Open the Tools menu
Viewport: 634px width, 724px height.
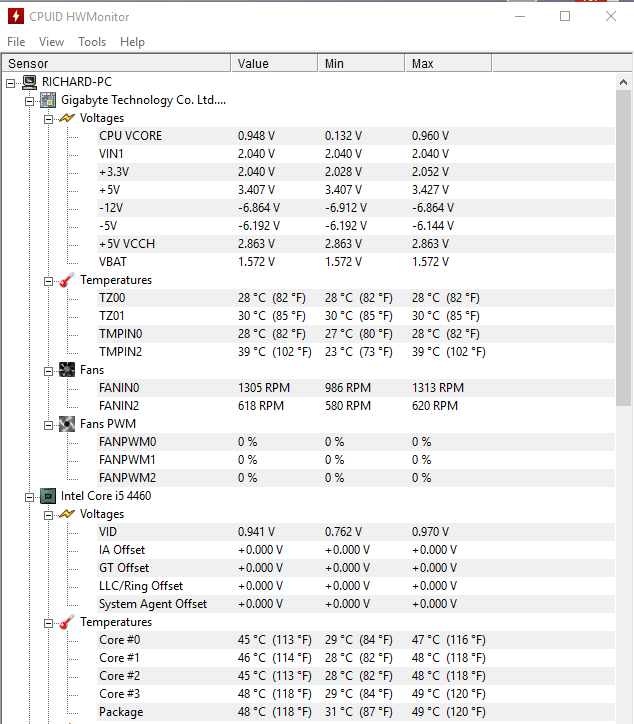[x=92, y=42]
